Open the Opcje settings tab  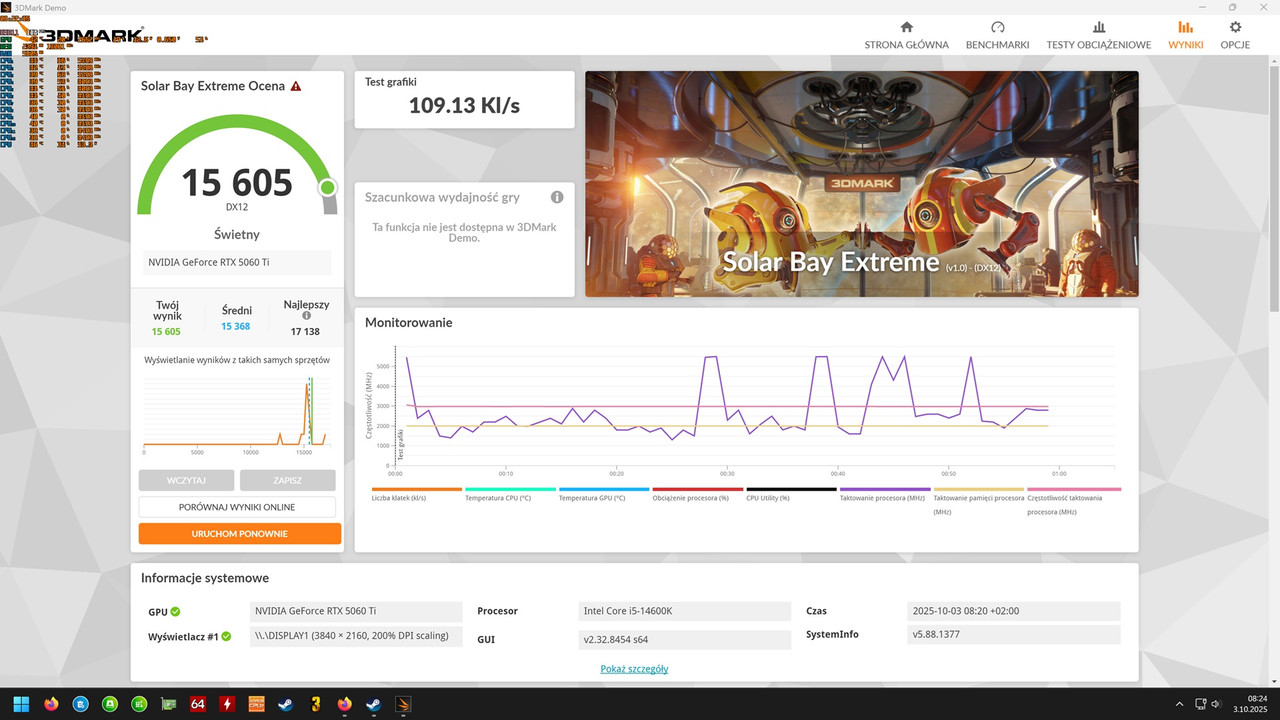coord(1235,35)
